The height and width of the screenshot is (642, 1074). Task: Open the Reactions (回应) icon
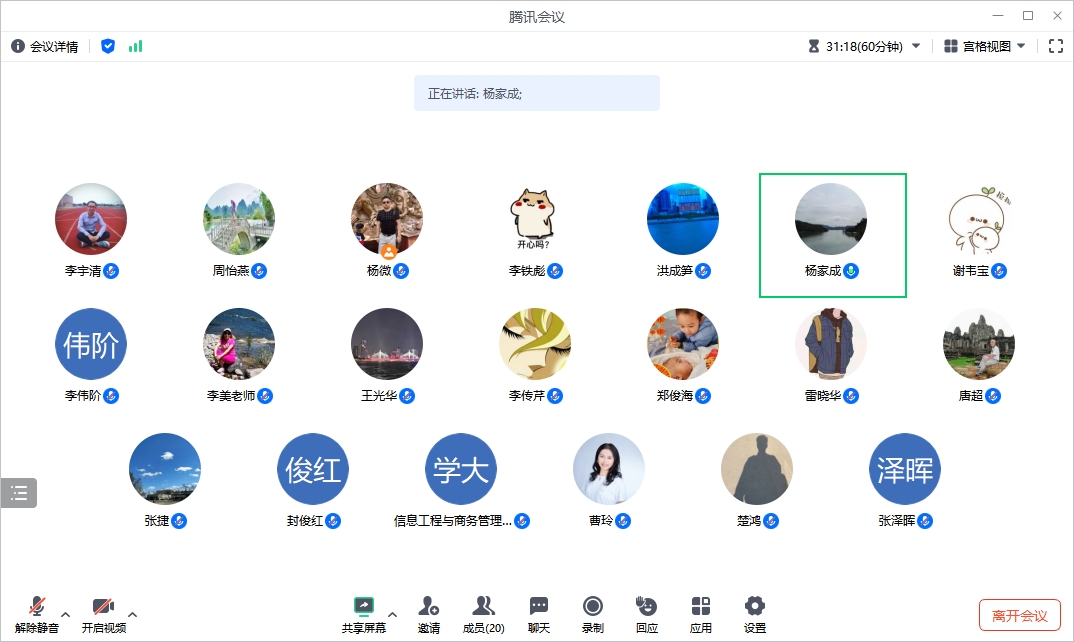(x=647, y=607)
